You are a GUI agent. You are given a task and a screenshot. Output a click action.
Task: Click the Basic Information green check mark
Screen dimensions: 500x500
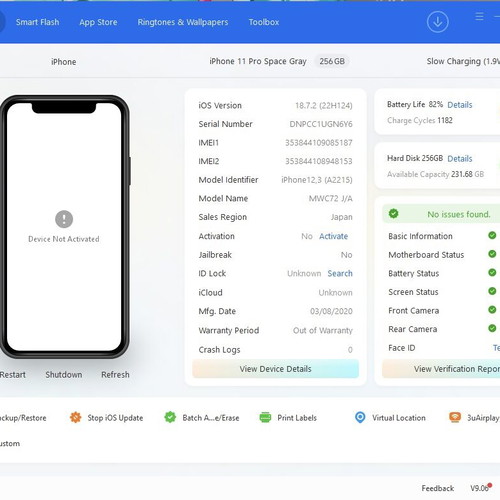coord(492,235)
